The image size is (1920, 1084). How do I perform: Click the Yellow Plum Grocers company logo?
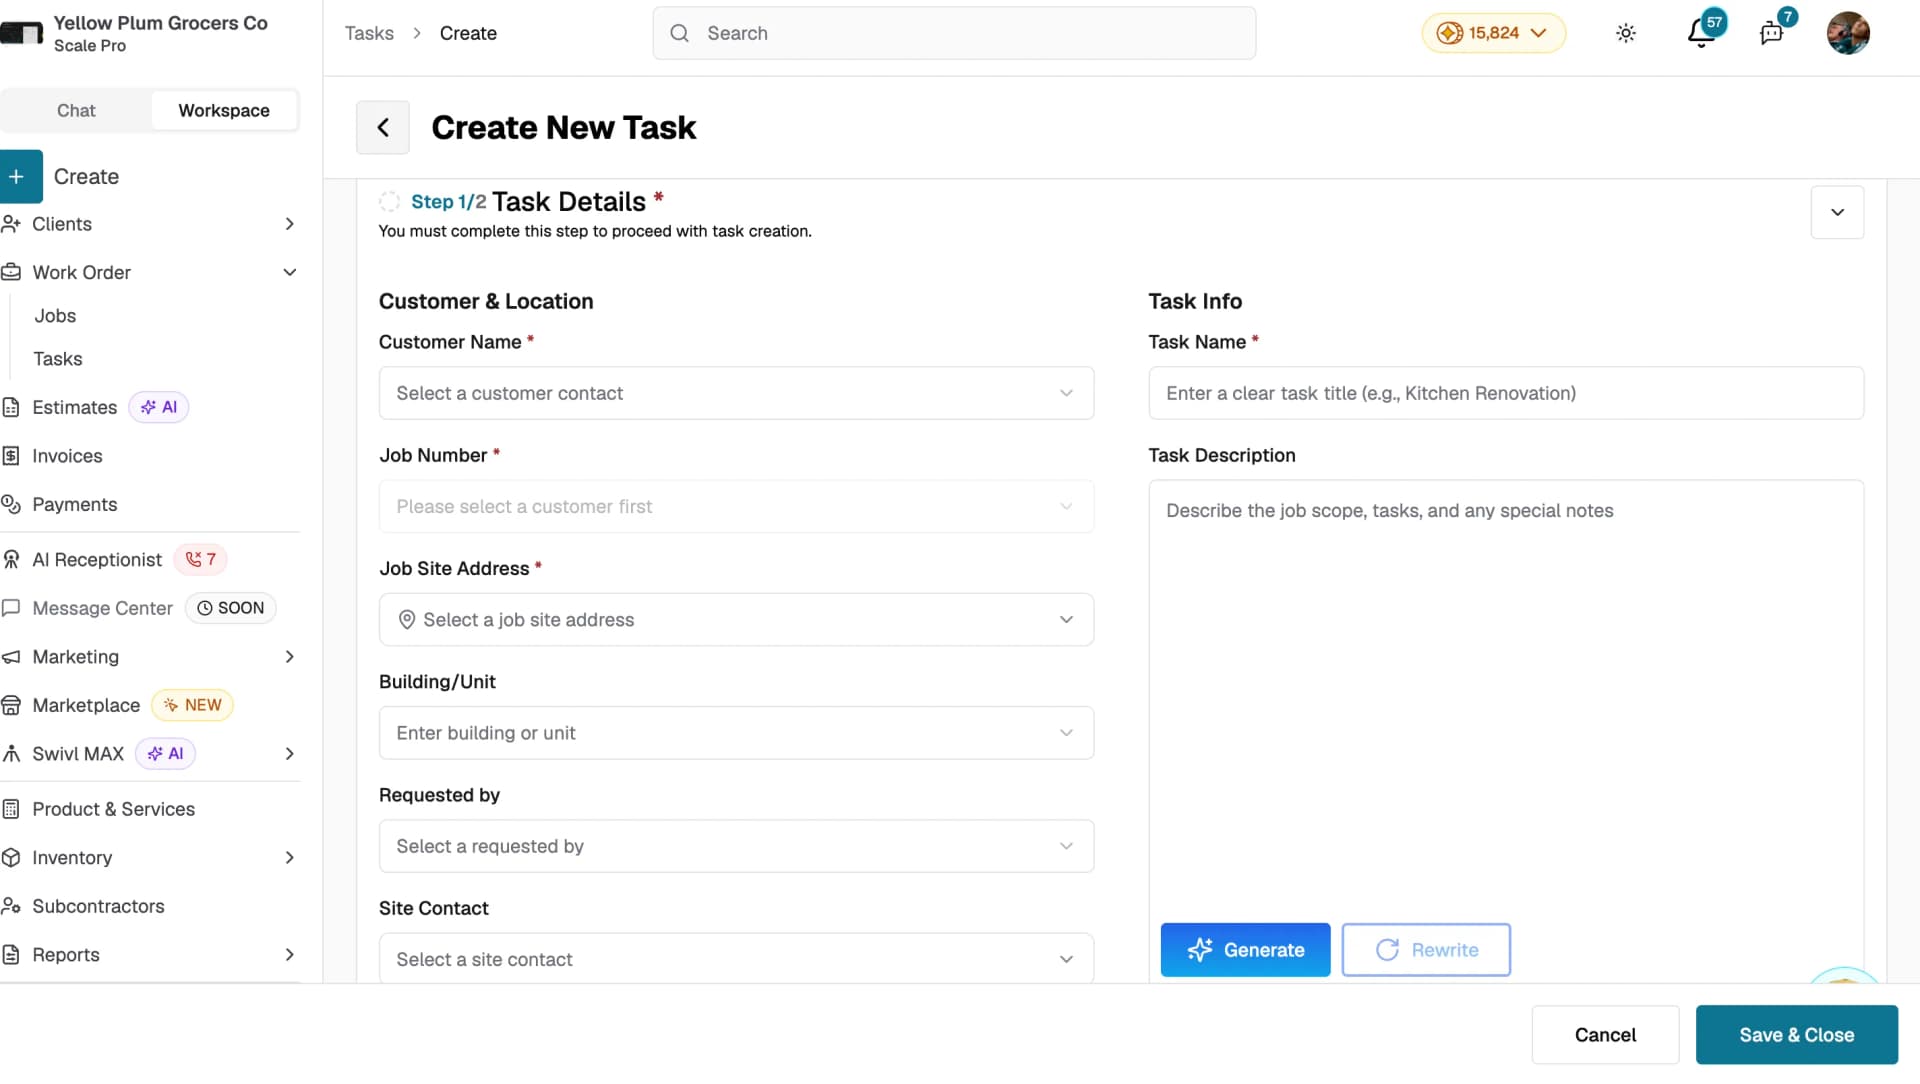tap(21, 33)
